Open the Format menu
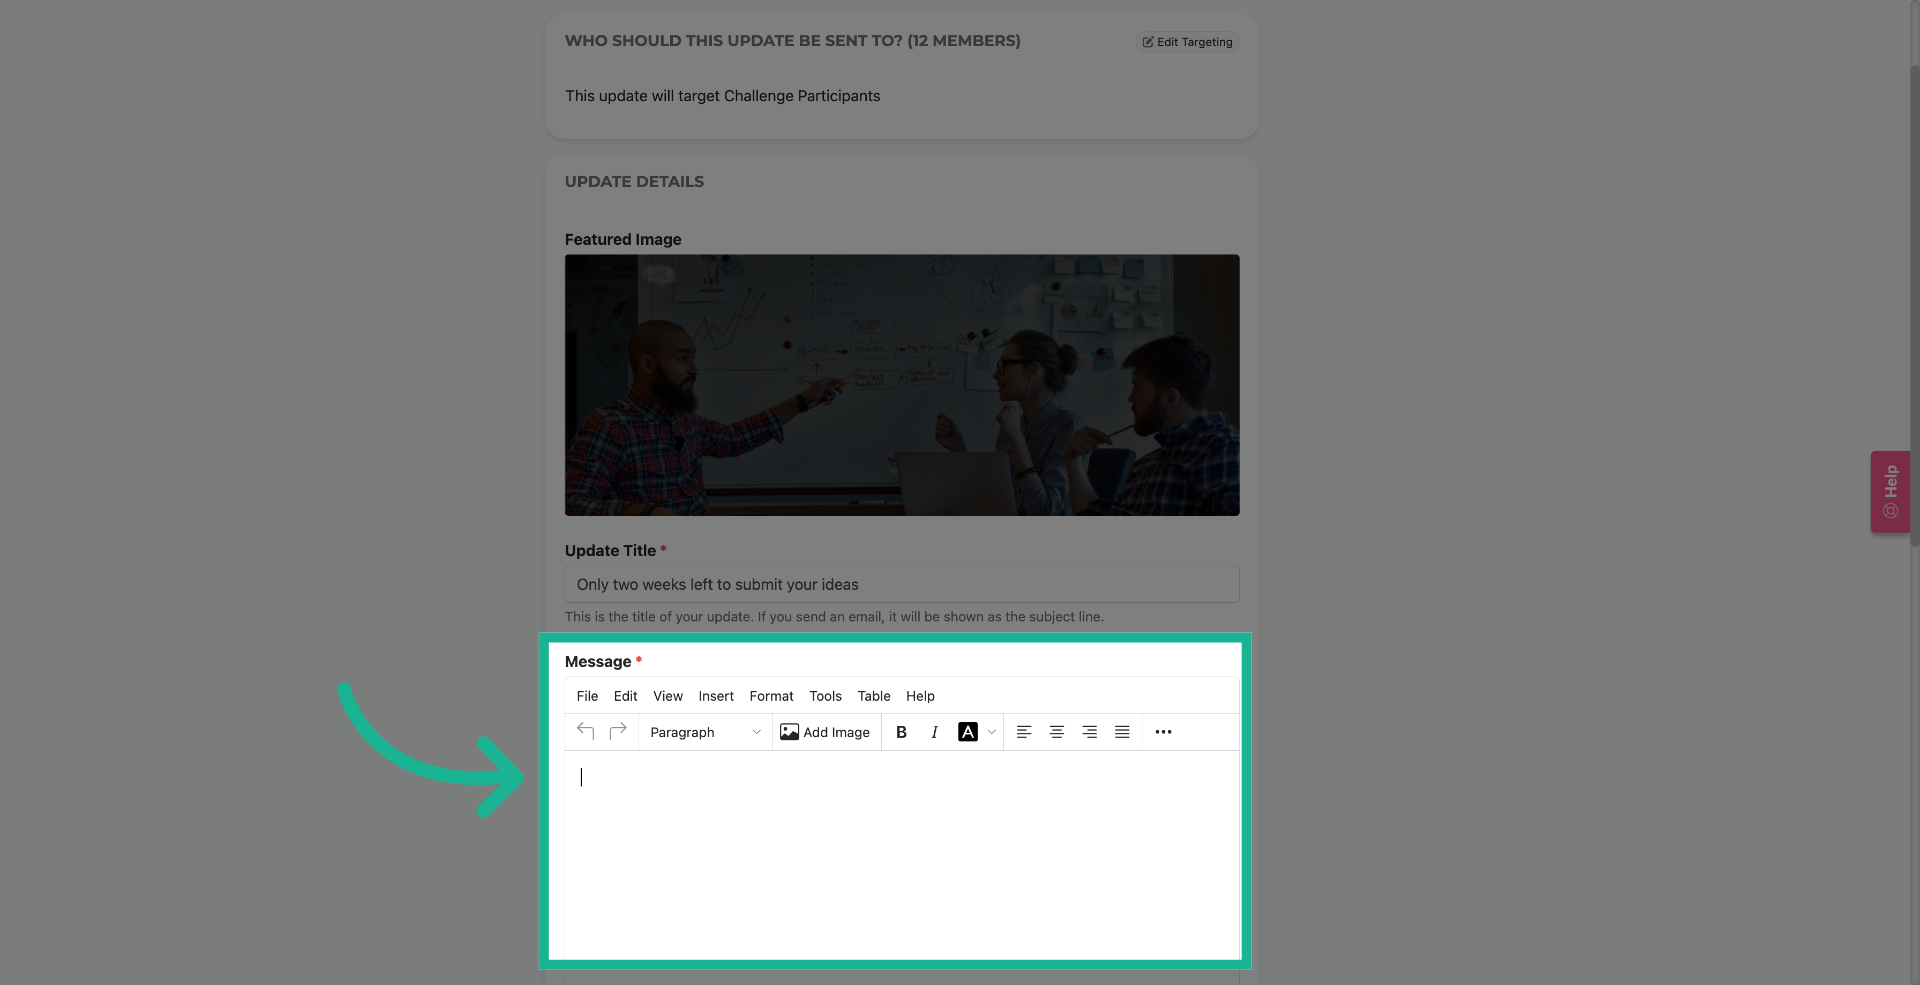The width and height of the screenshot is (1920, 985). pos(771,696)
